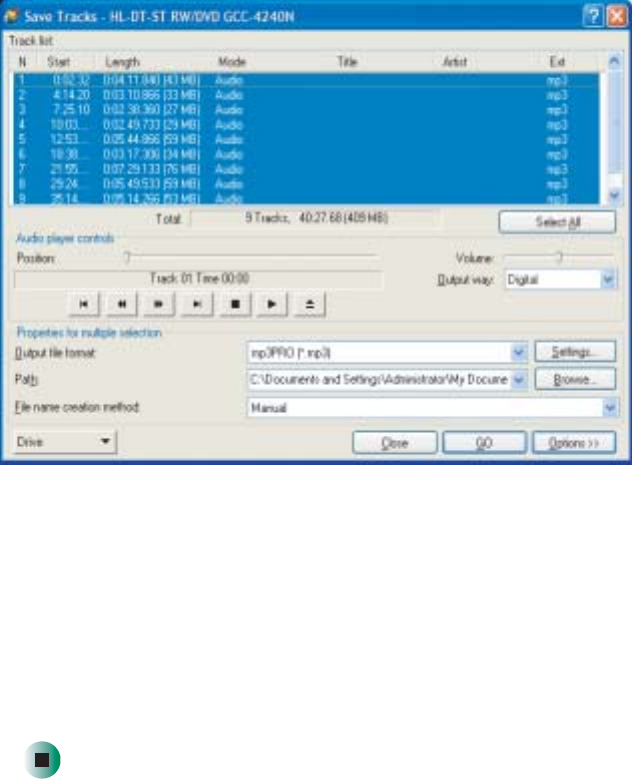The width and height of the screenshot is (632, 779).
Task: Skip to previous track button
Action: (x=83, y=304)
